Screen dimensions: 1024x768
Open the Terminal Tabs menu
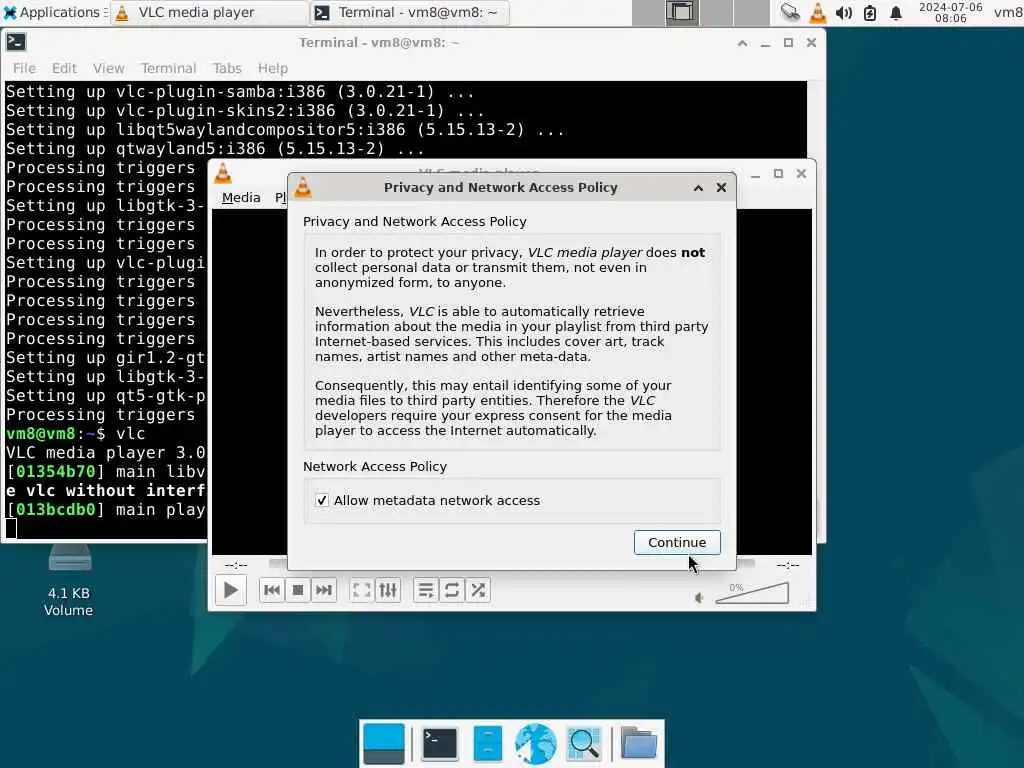coord(227,68)
